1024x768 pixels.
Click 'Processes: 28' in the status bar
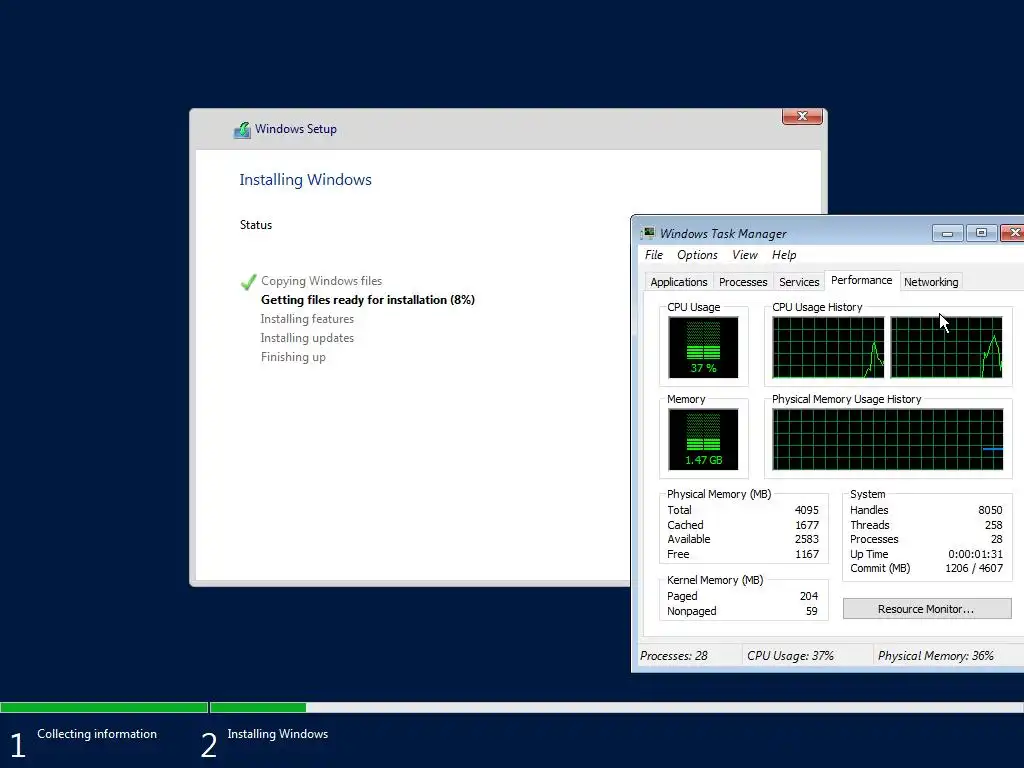tap(674, 656)
